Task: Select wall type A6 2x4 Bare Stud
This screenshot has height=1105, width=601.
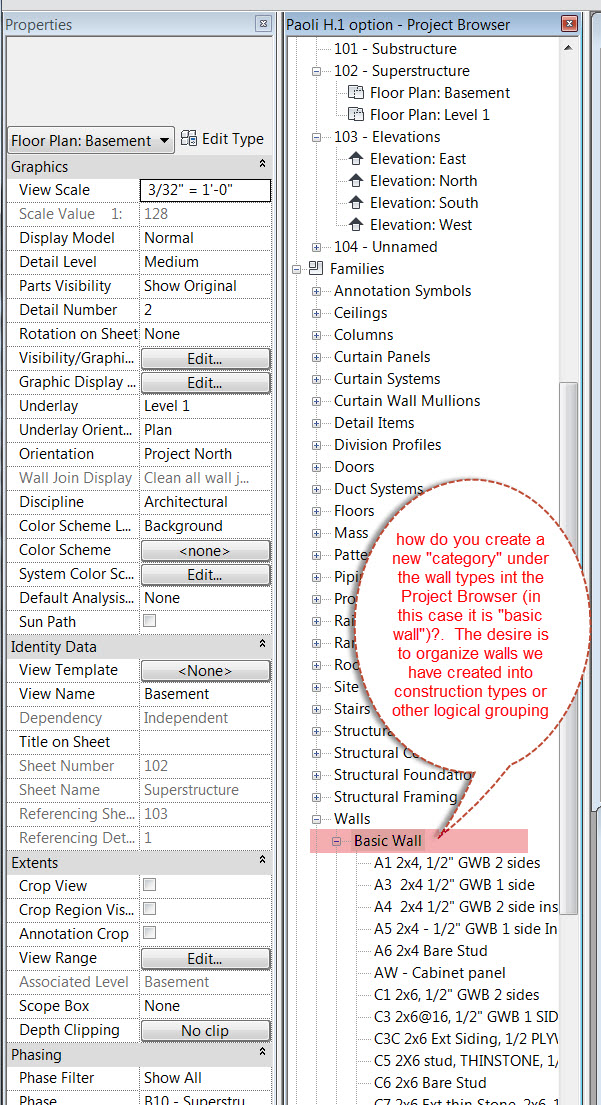Action: pyautogui.click(x=430, y=951)
